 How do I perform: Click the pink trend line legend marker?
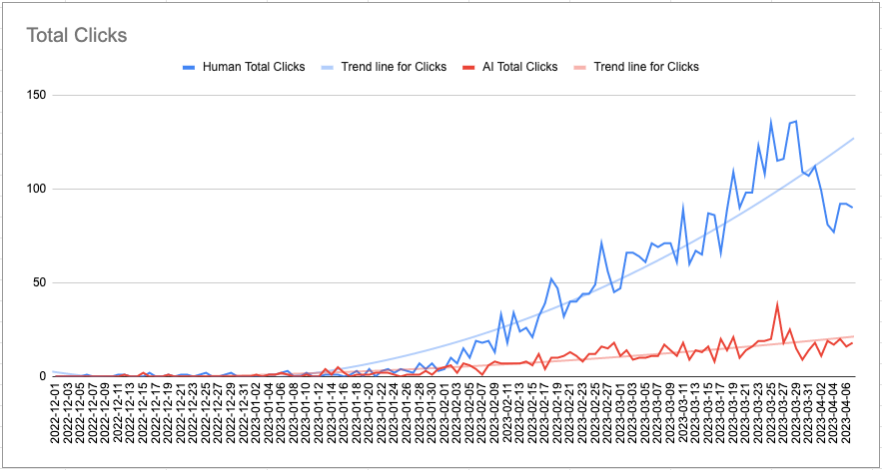(578, 67)
